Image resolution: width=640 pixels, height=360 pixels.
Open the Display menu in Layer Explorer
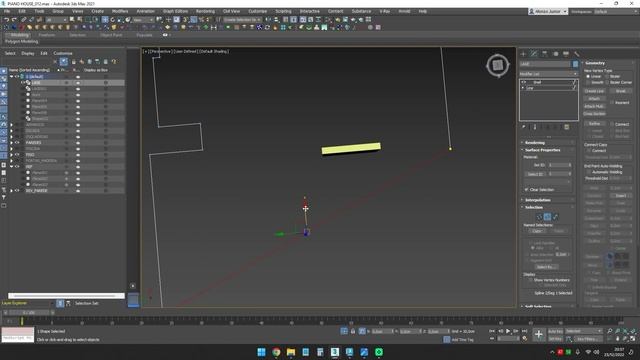click(x=28, y=53)
